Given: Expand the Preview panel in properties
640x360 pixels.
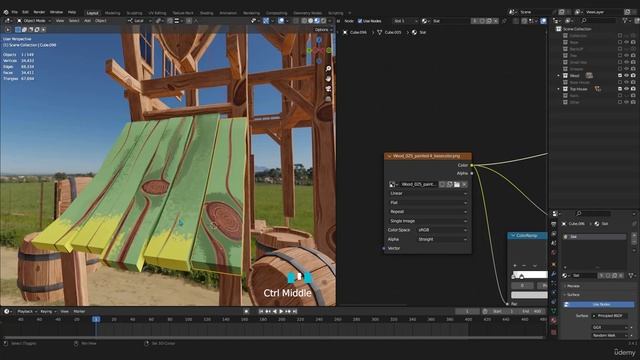Looking at the screenshot, I should (573, 286).
